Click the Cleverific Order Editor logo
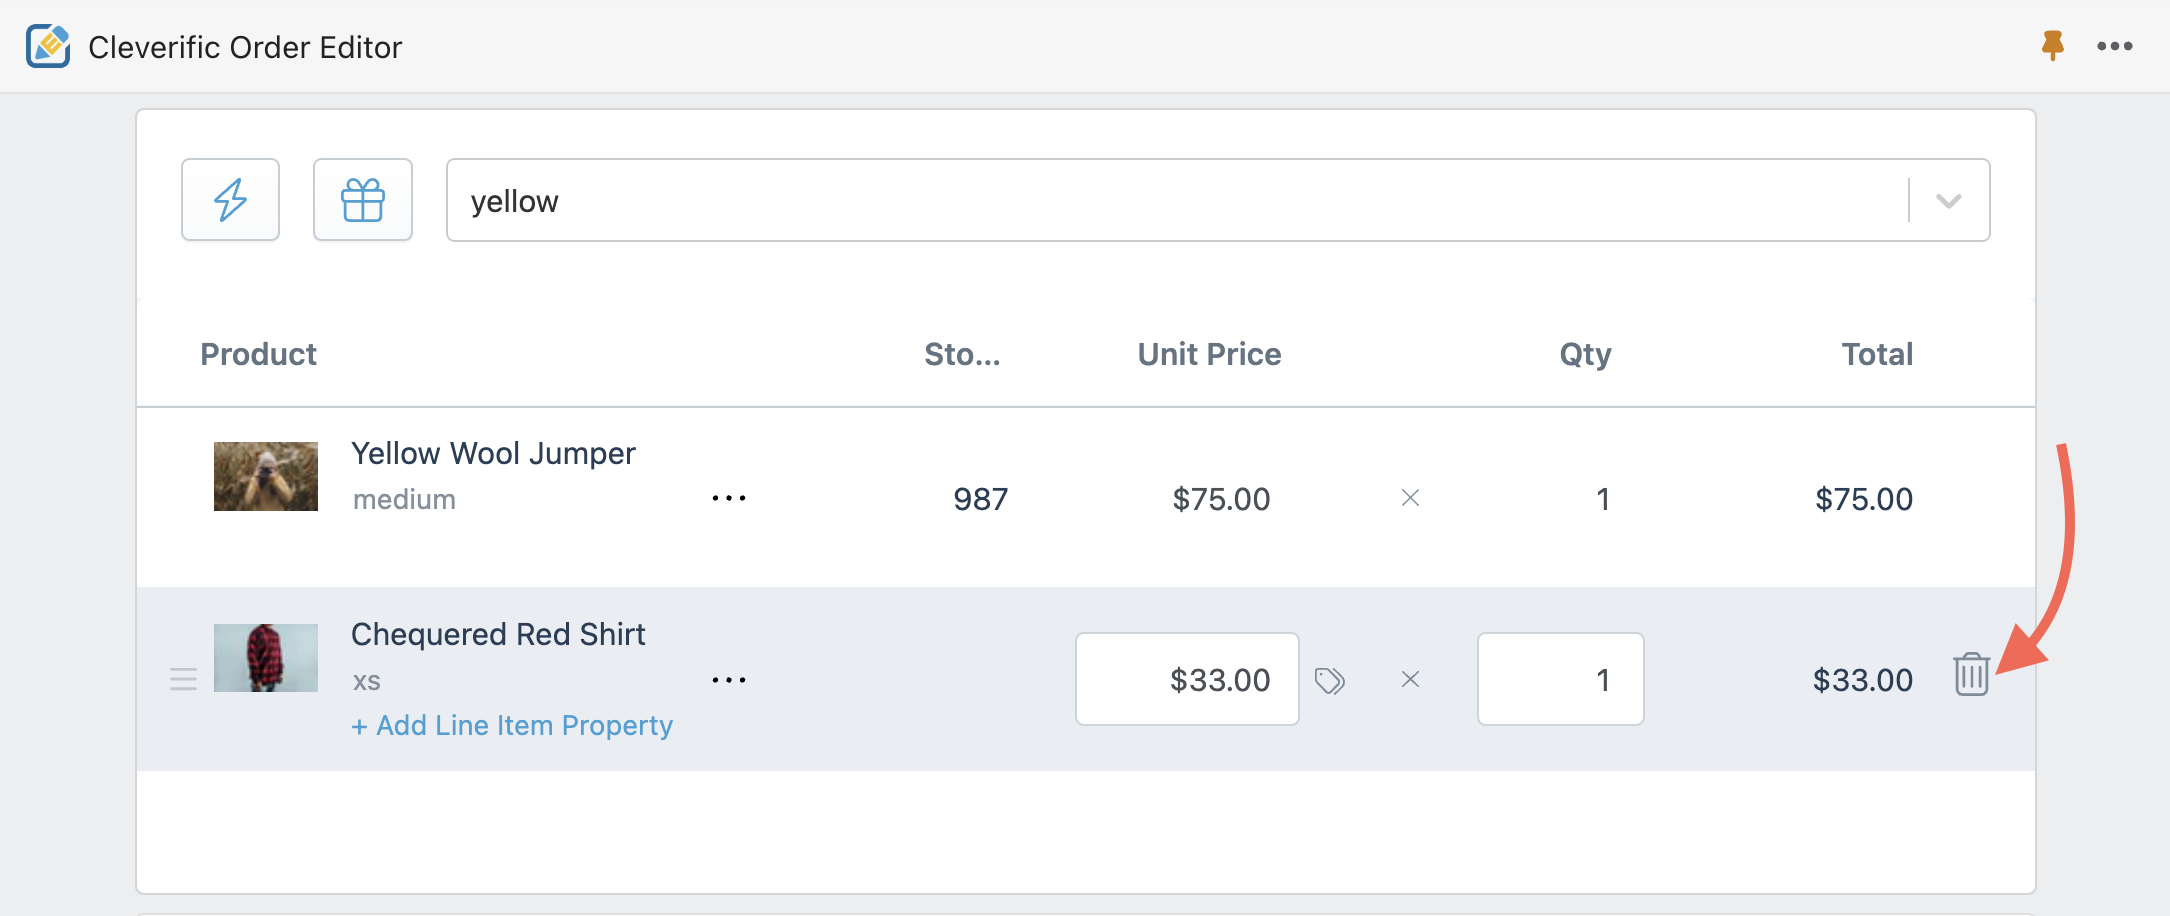This screenshot has width=2170, height=916. pos(48,46)
